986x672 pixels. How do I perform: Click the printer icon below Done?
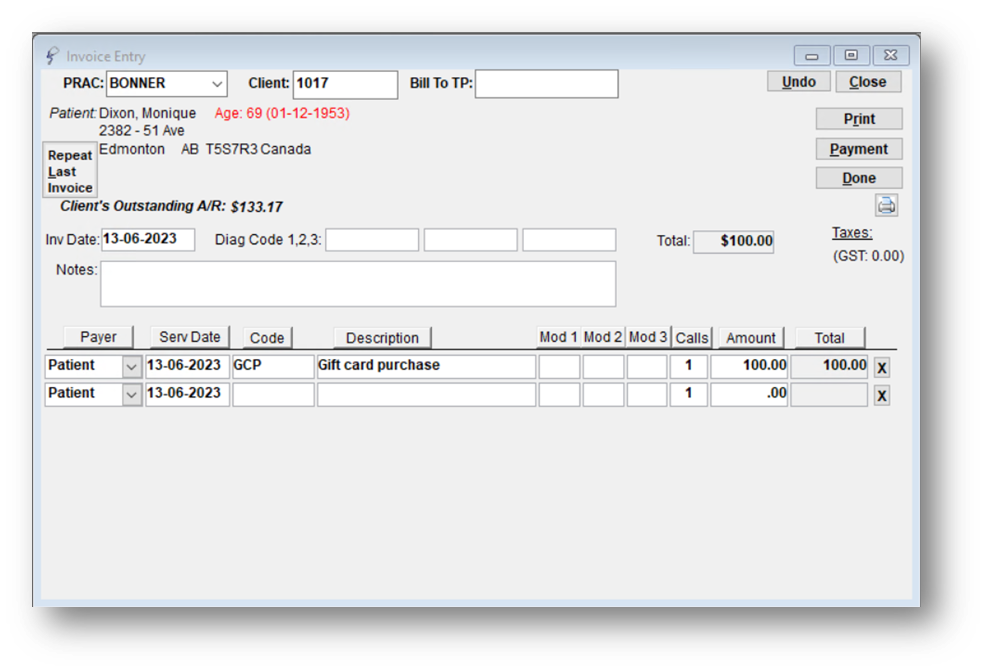pos(886,206)
